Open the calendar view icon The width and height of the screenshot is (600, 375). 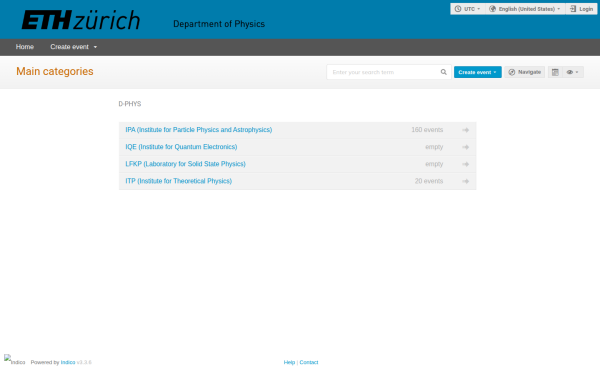[555, 72]
